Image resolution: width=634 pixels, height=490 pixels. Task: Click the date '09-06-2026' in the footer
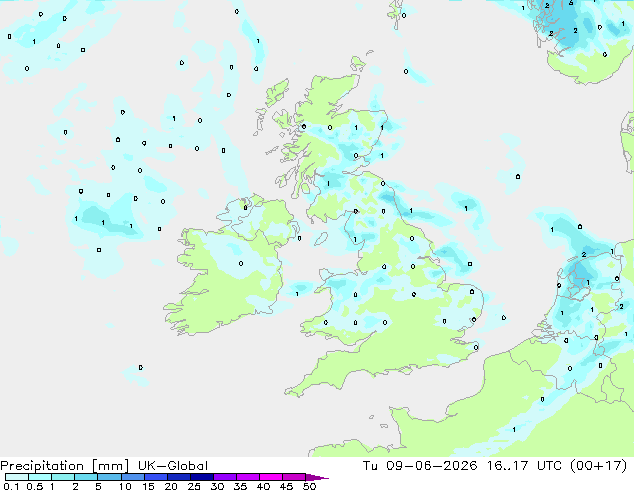(431, 466)
